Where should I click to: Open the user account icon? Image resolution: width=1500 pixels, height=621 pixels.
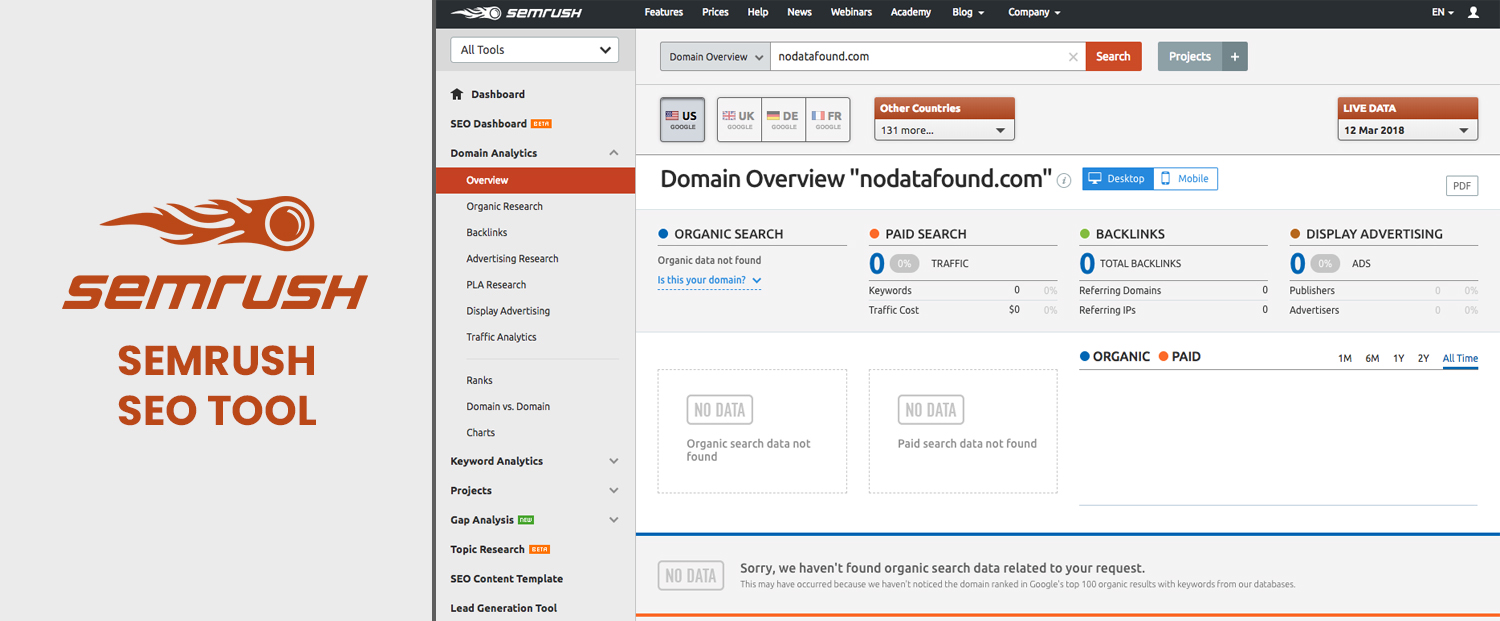click(1473, 13)
